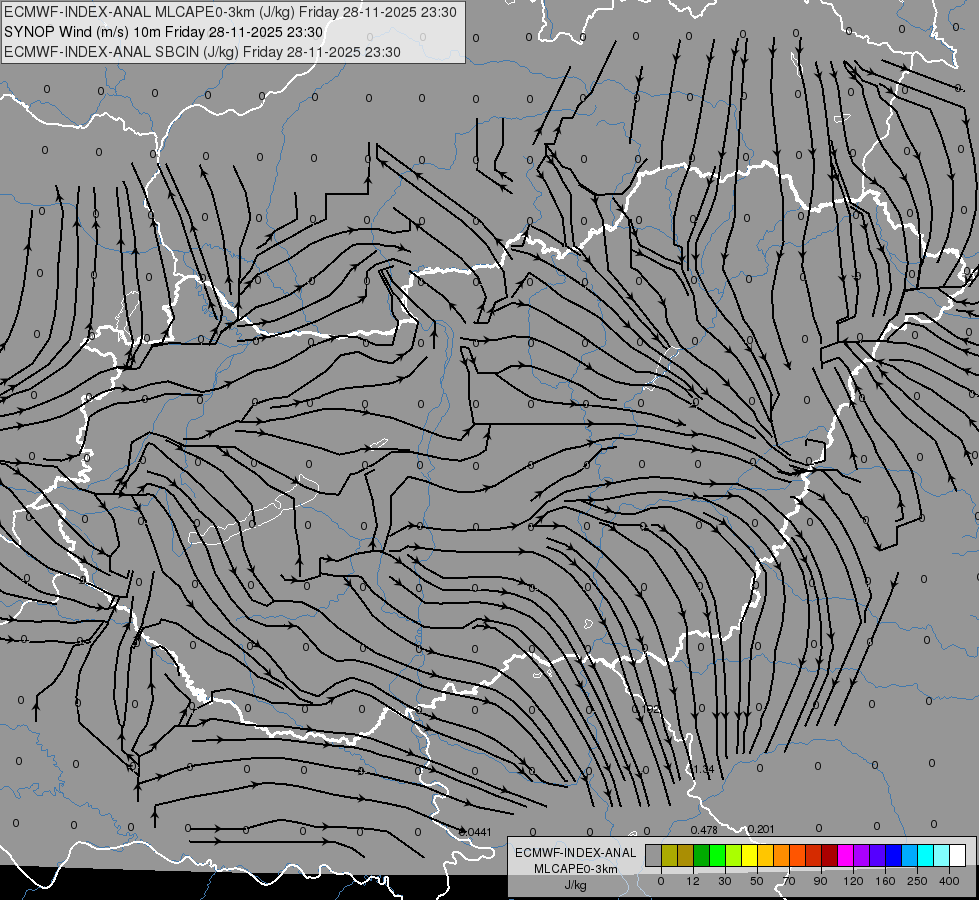
Task: Click the SBCIN title line
Action: tap(202, 52)
